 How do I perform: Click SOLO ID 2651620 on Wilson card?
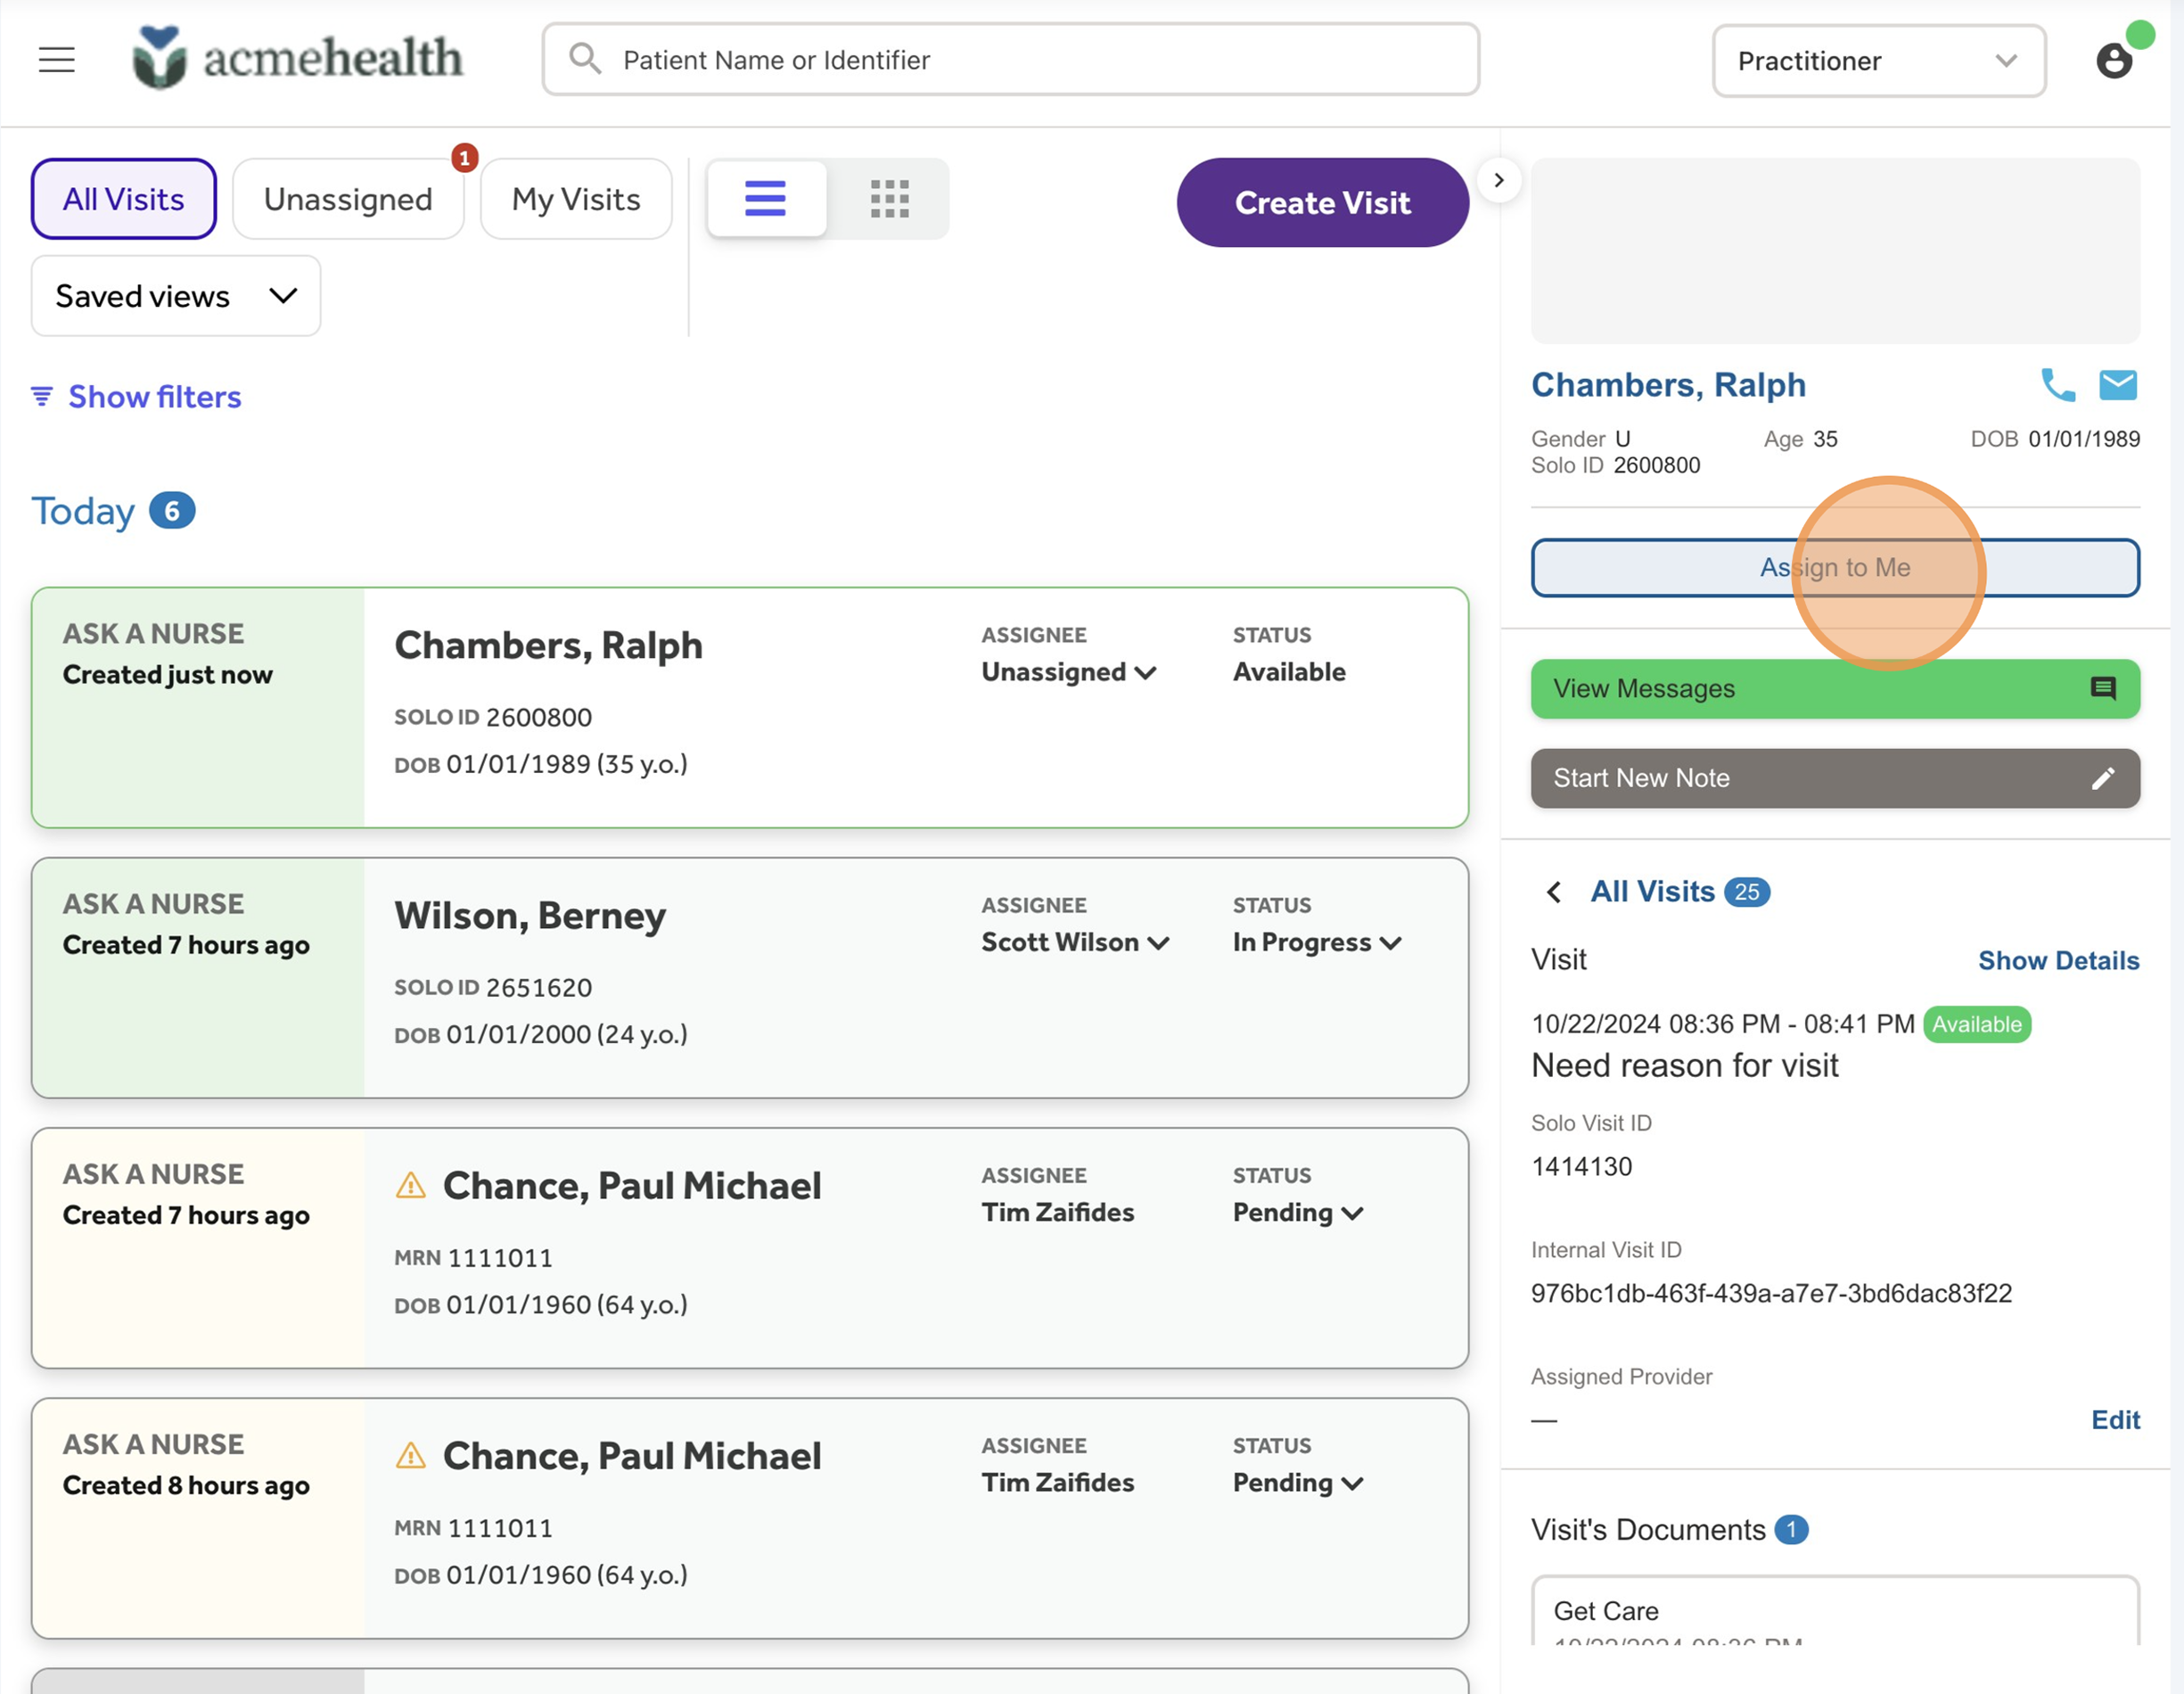(493, 987)
